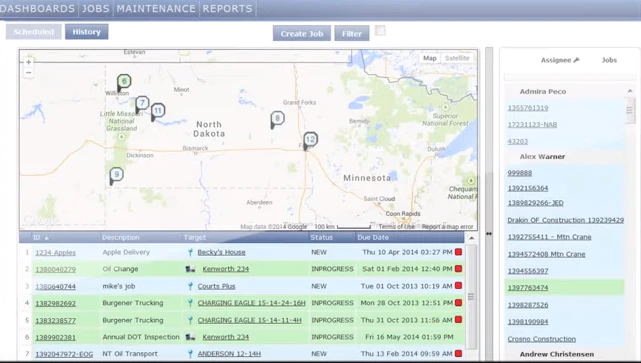Open the Becky's House target link

[222, 252]
